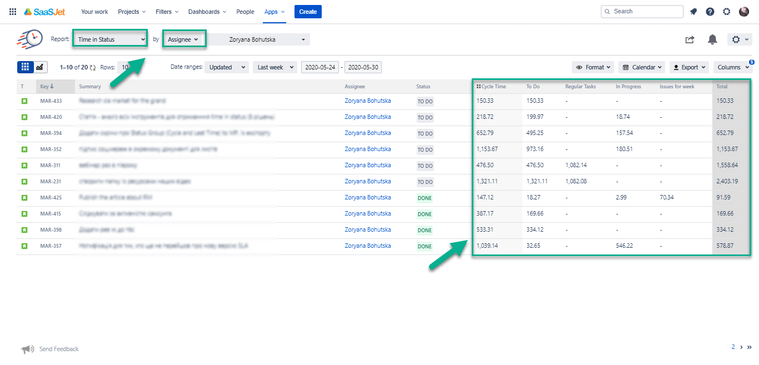
Task: Go to next page arrow
Action: (x=742, y=347)
